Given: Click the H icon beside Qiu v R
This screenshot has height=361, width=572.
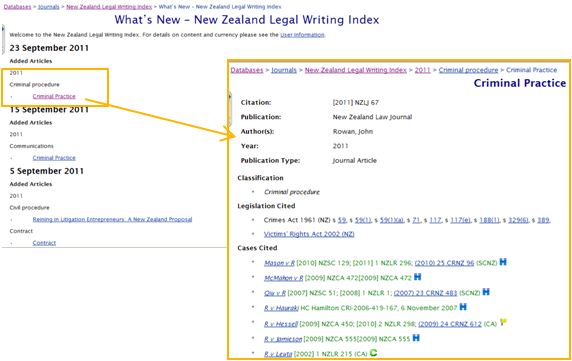Looking at the screenshot, I should click(486, 292).
